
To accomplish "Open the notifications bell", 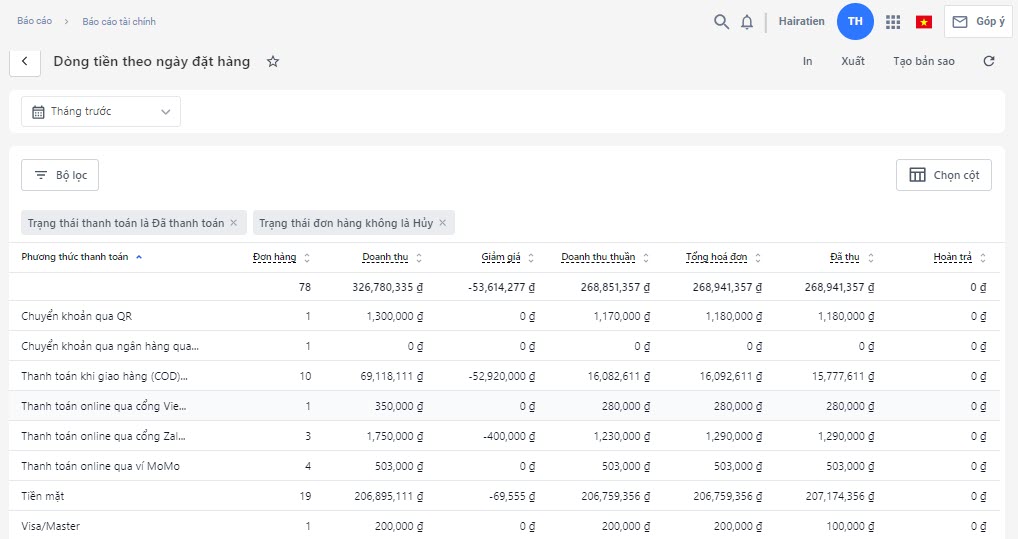I will (747, 22).
